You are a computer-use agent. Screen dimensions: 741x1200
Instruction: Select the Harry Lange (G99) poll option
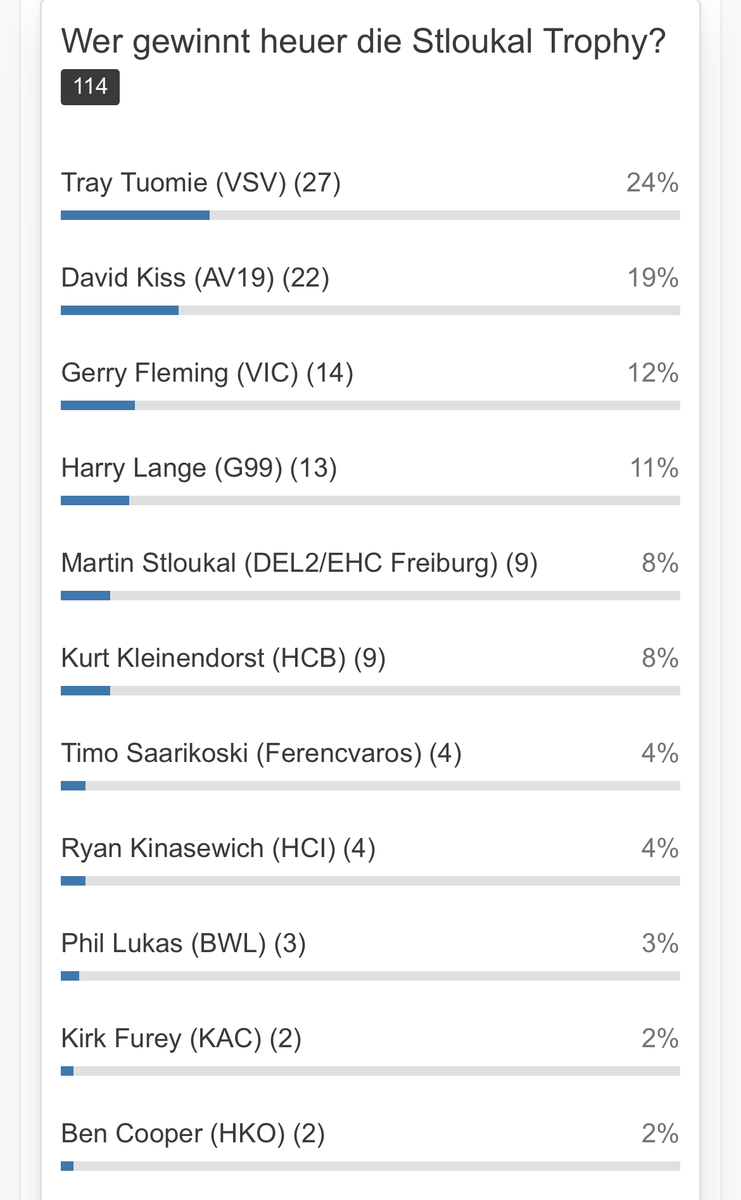(199, 468)
